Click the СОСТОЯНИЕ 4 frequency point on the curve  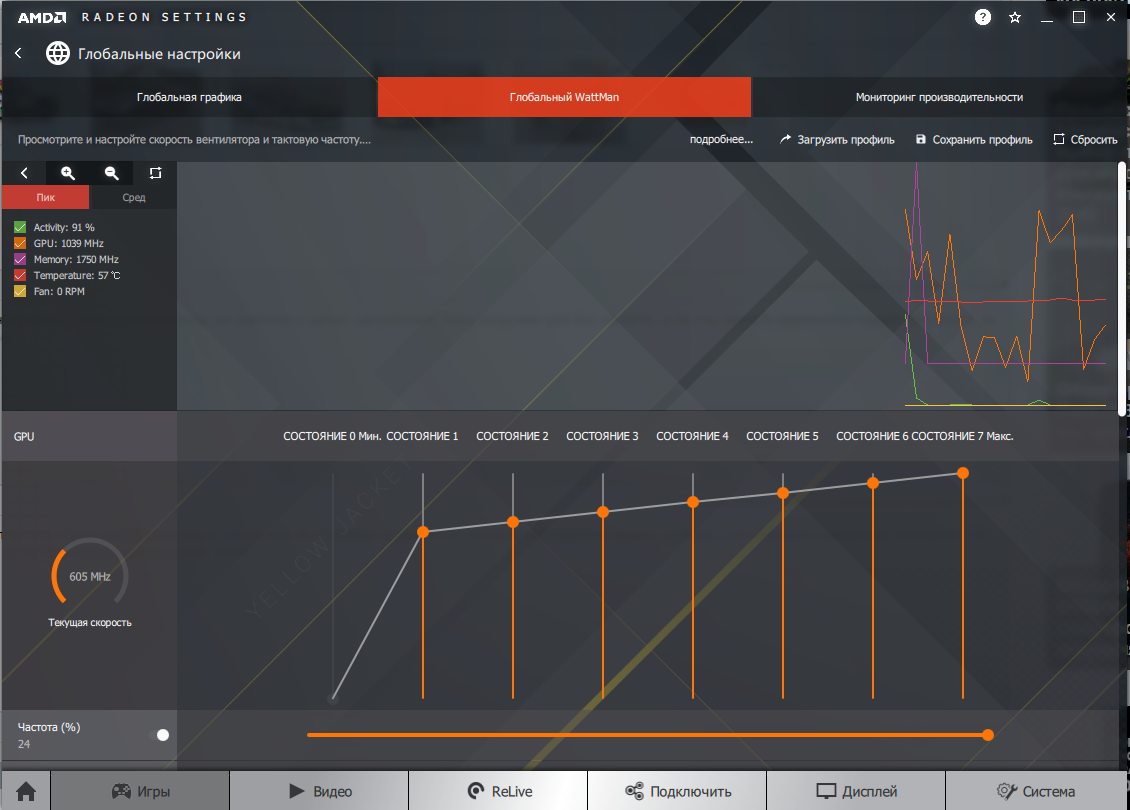693,502
